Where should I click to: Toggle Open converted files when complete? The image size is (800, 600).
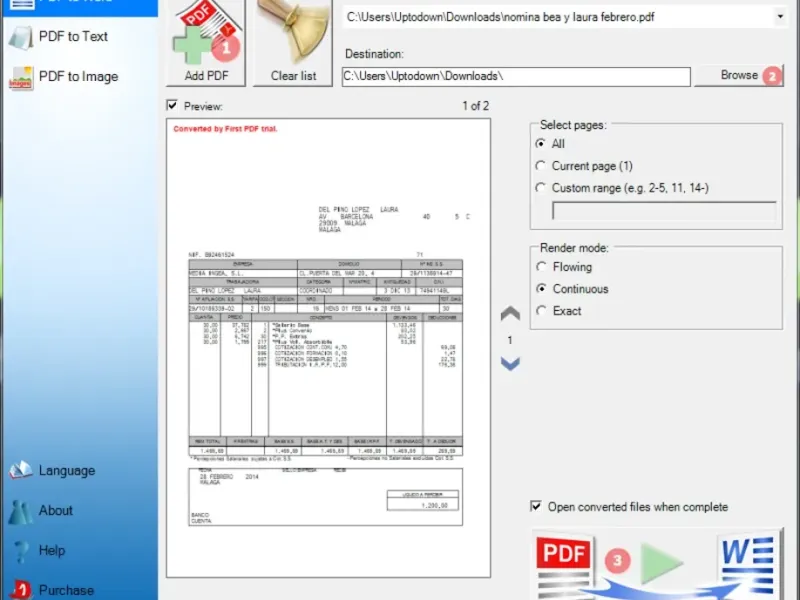pos(536,506)
